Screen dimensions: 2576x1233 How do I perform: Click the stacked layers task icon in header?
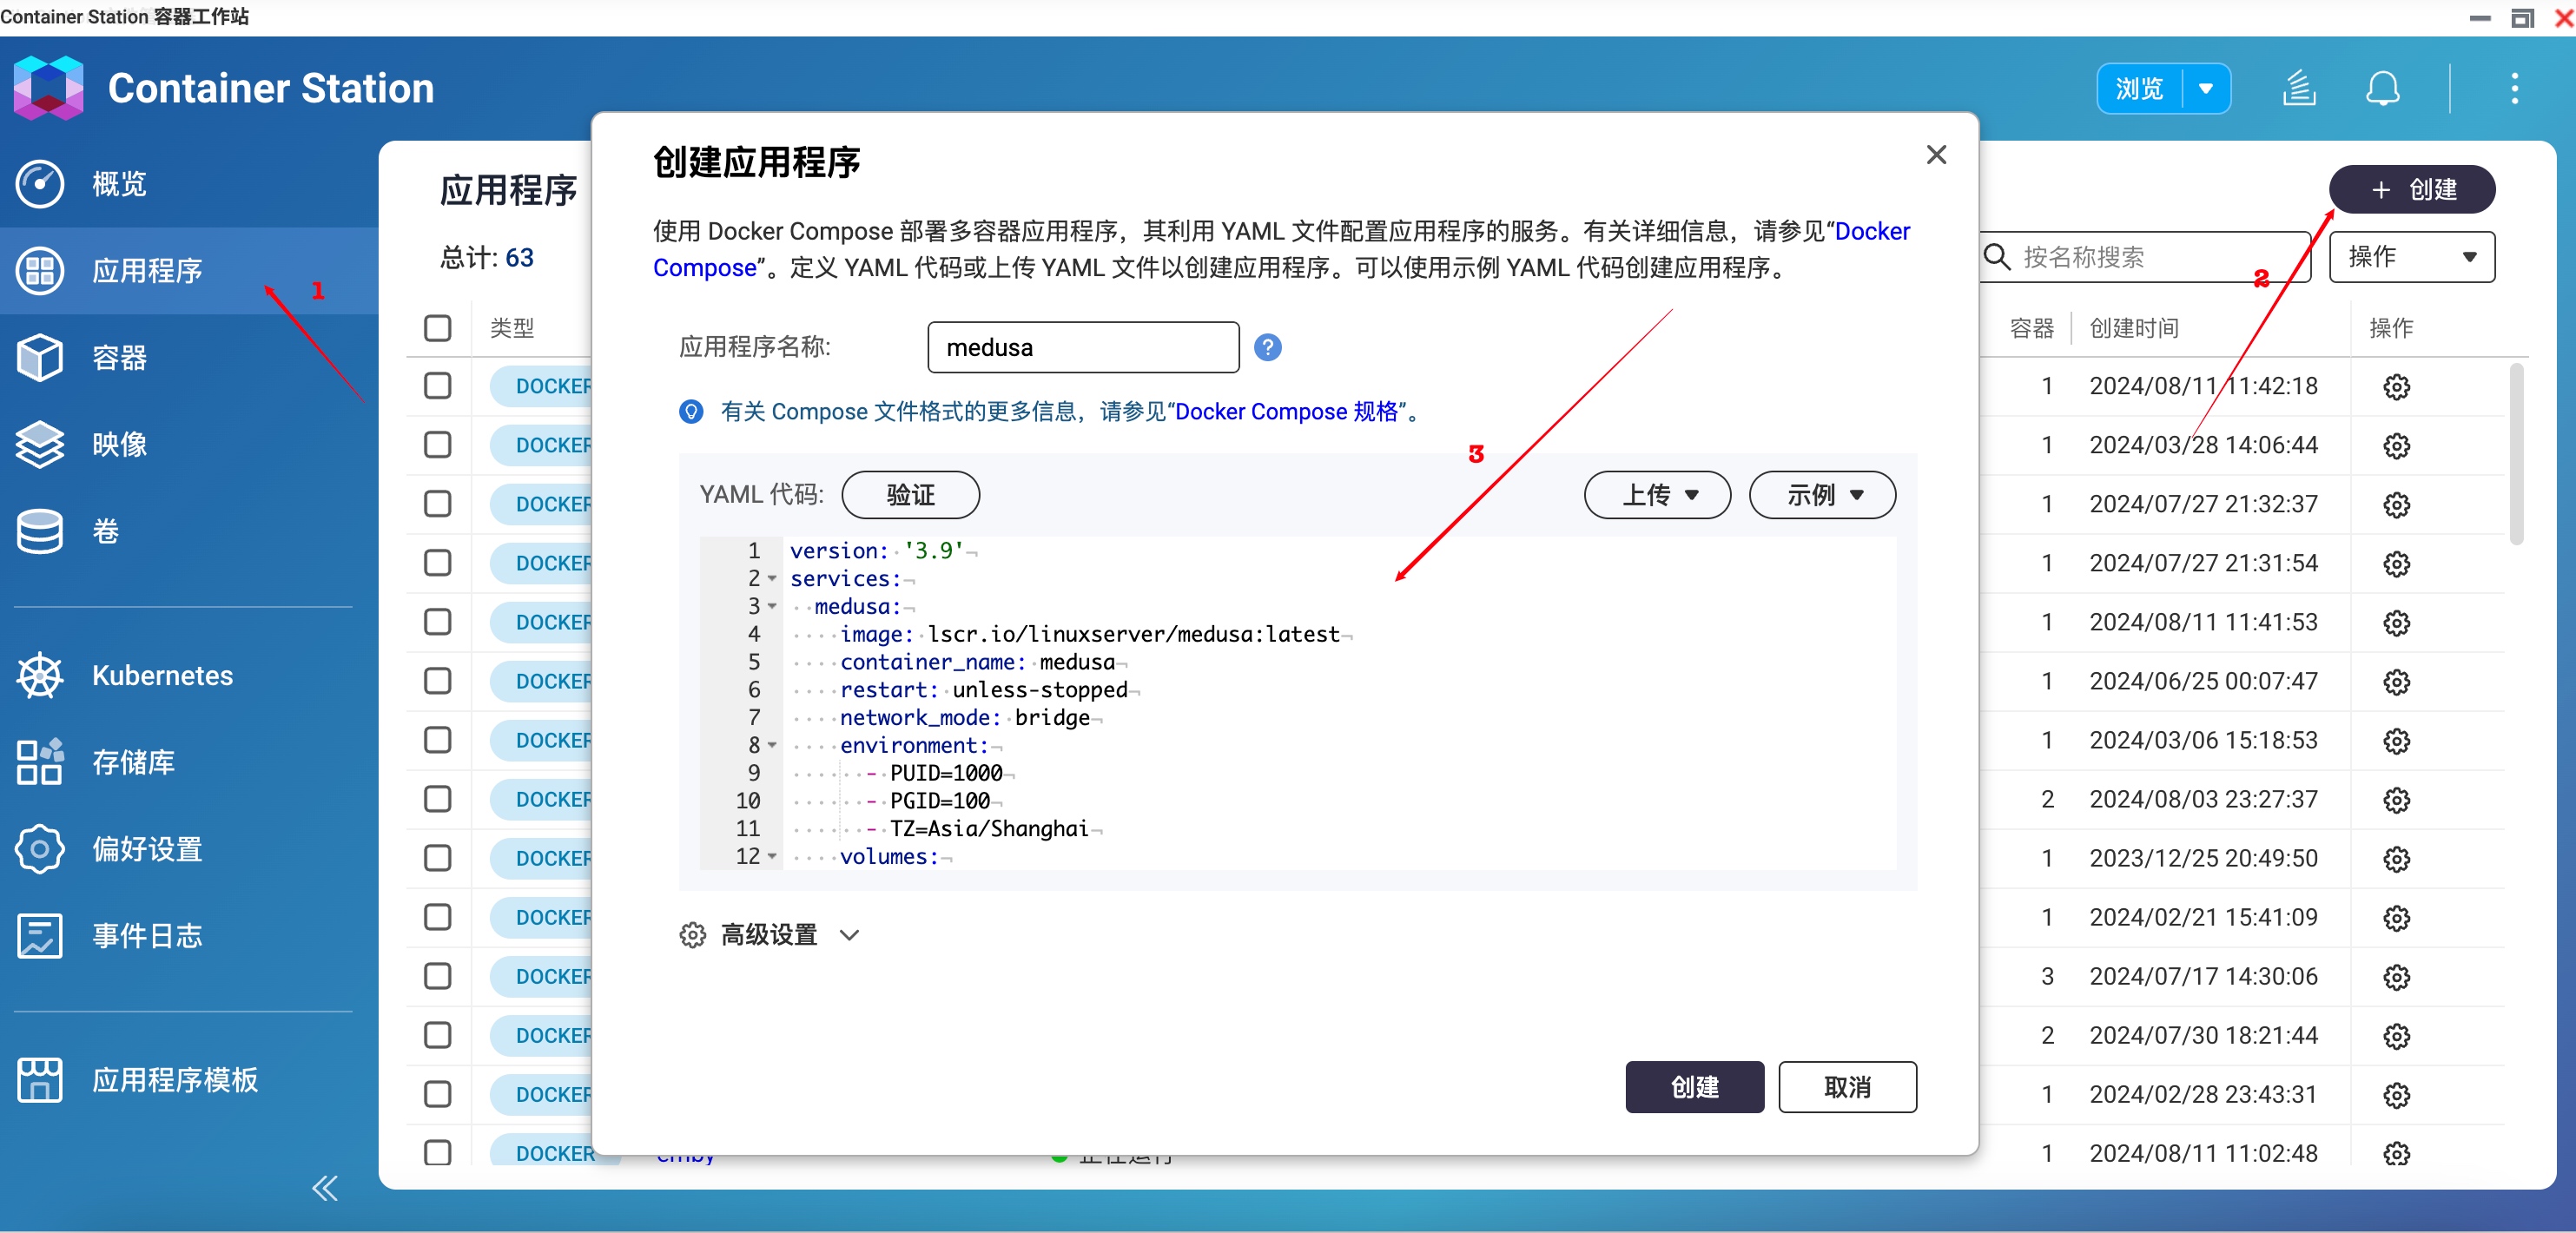point(2299,88)
